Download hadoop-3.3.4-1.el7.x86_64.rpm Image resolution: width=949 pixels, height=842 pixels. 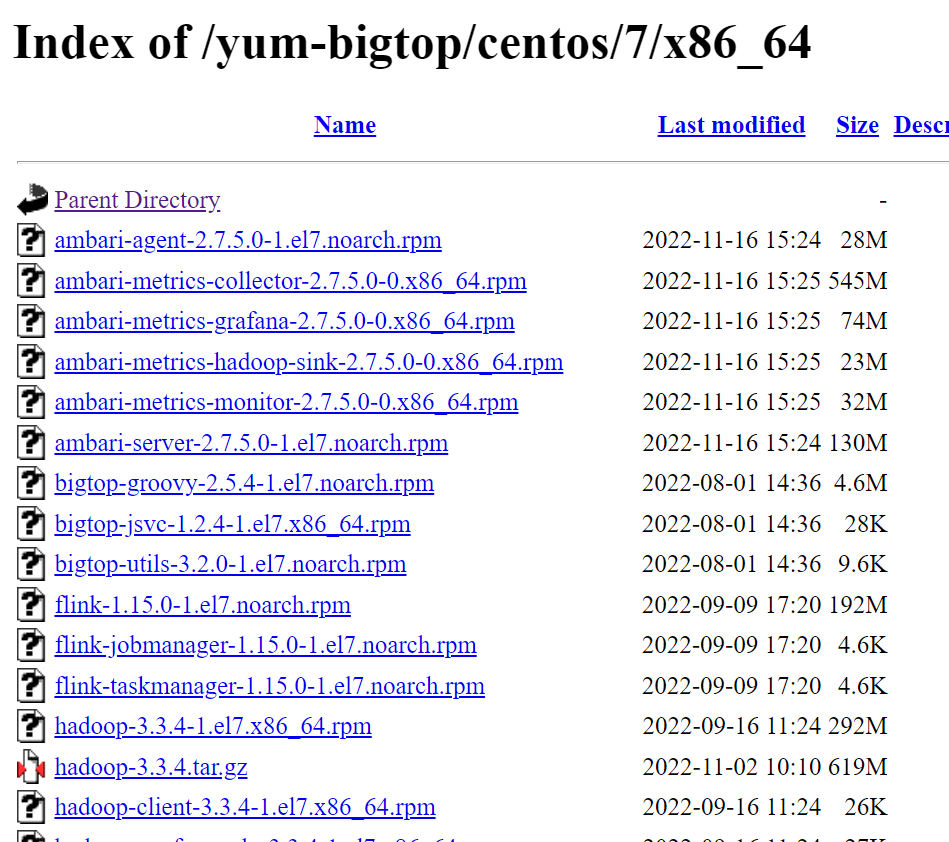coord(213,726)
